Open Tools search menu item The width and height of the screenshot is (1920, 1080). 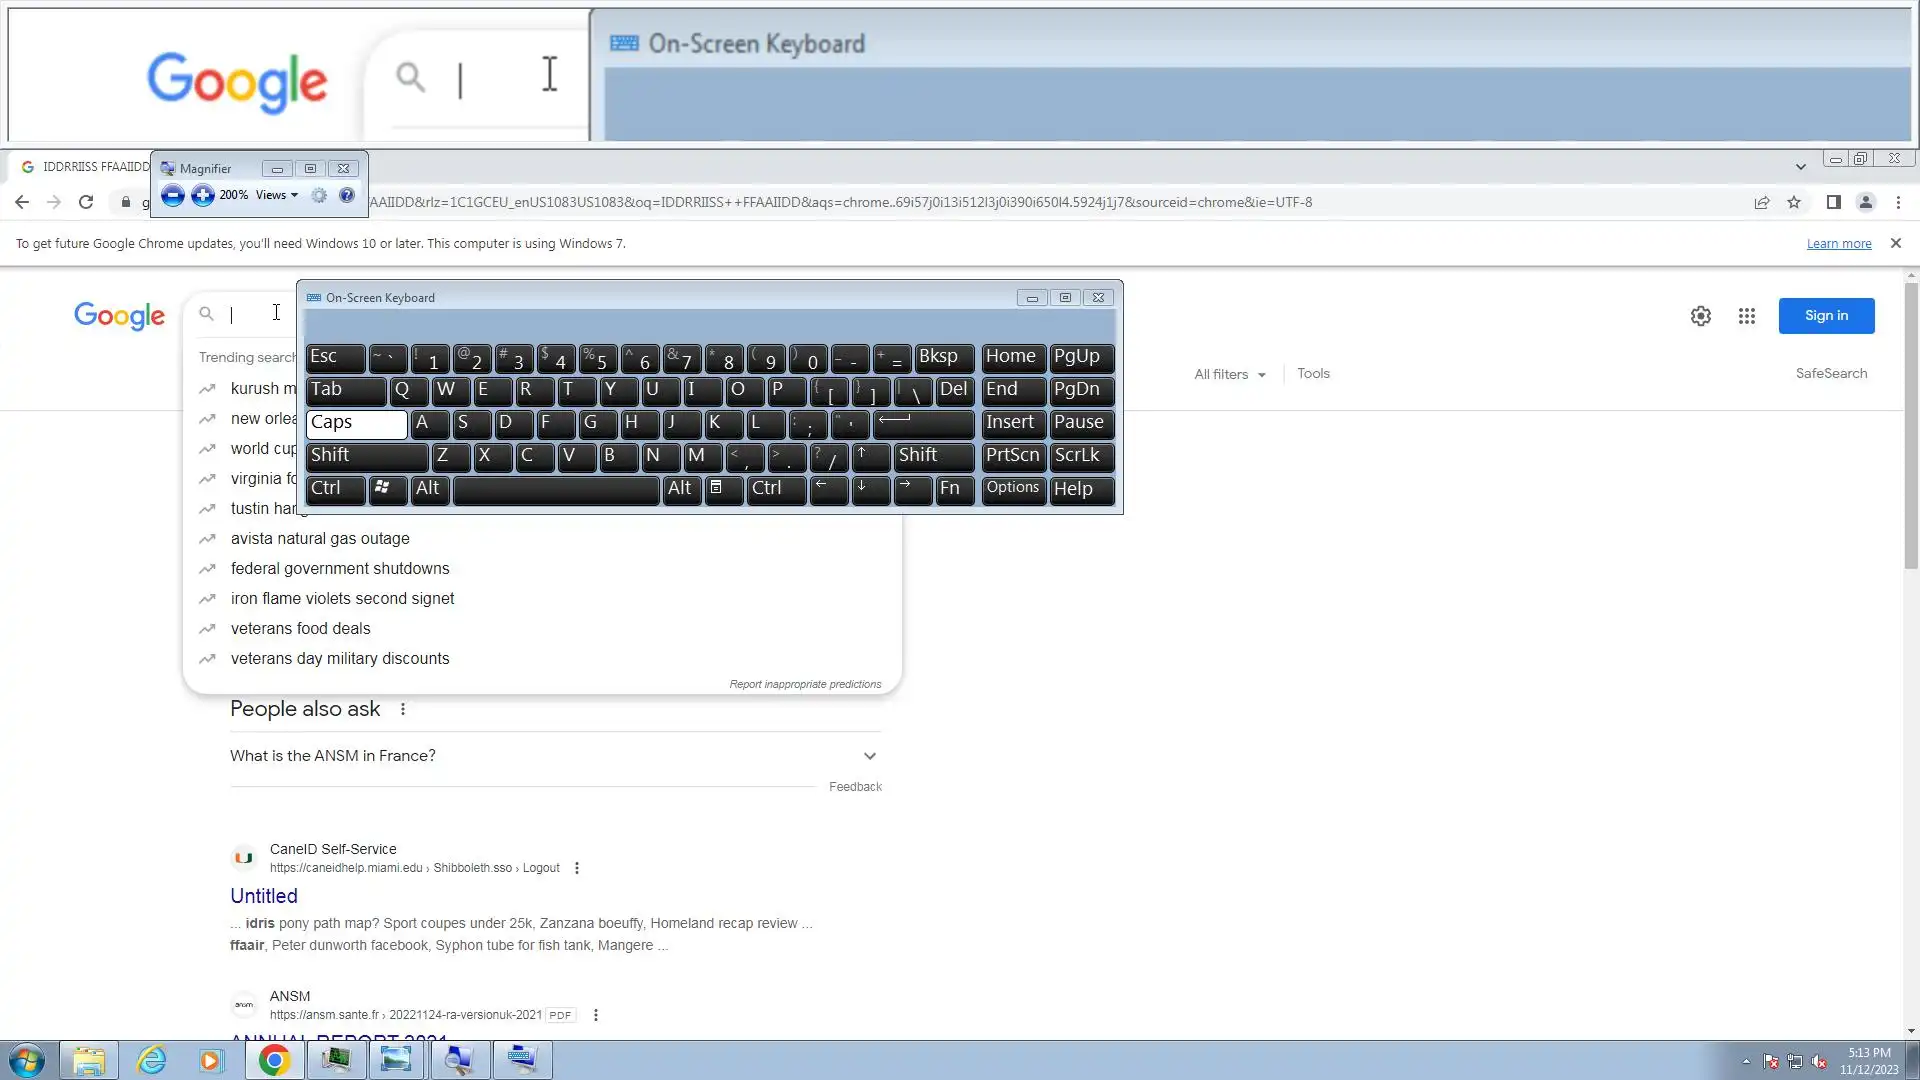click(1313, 373)
